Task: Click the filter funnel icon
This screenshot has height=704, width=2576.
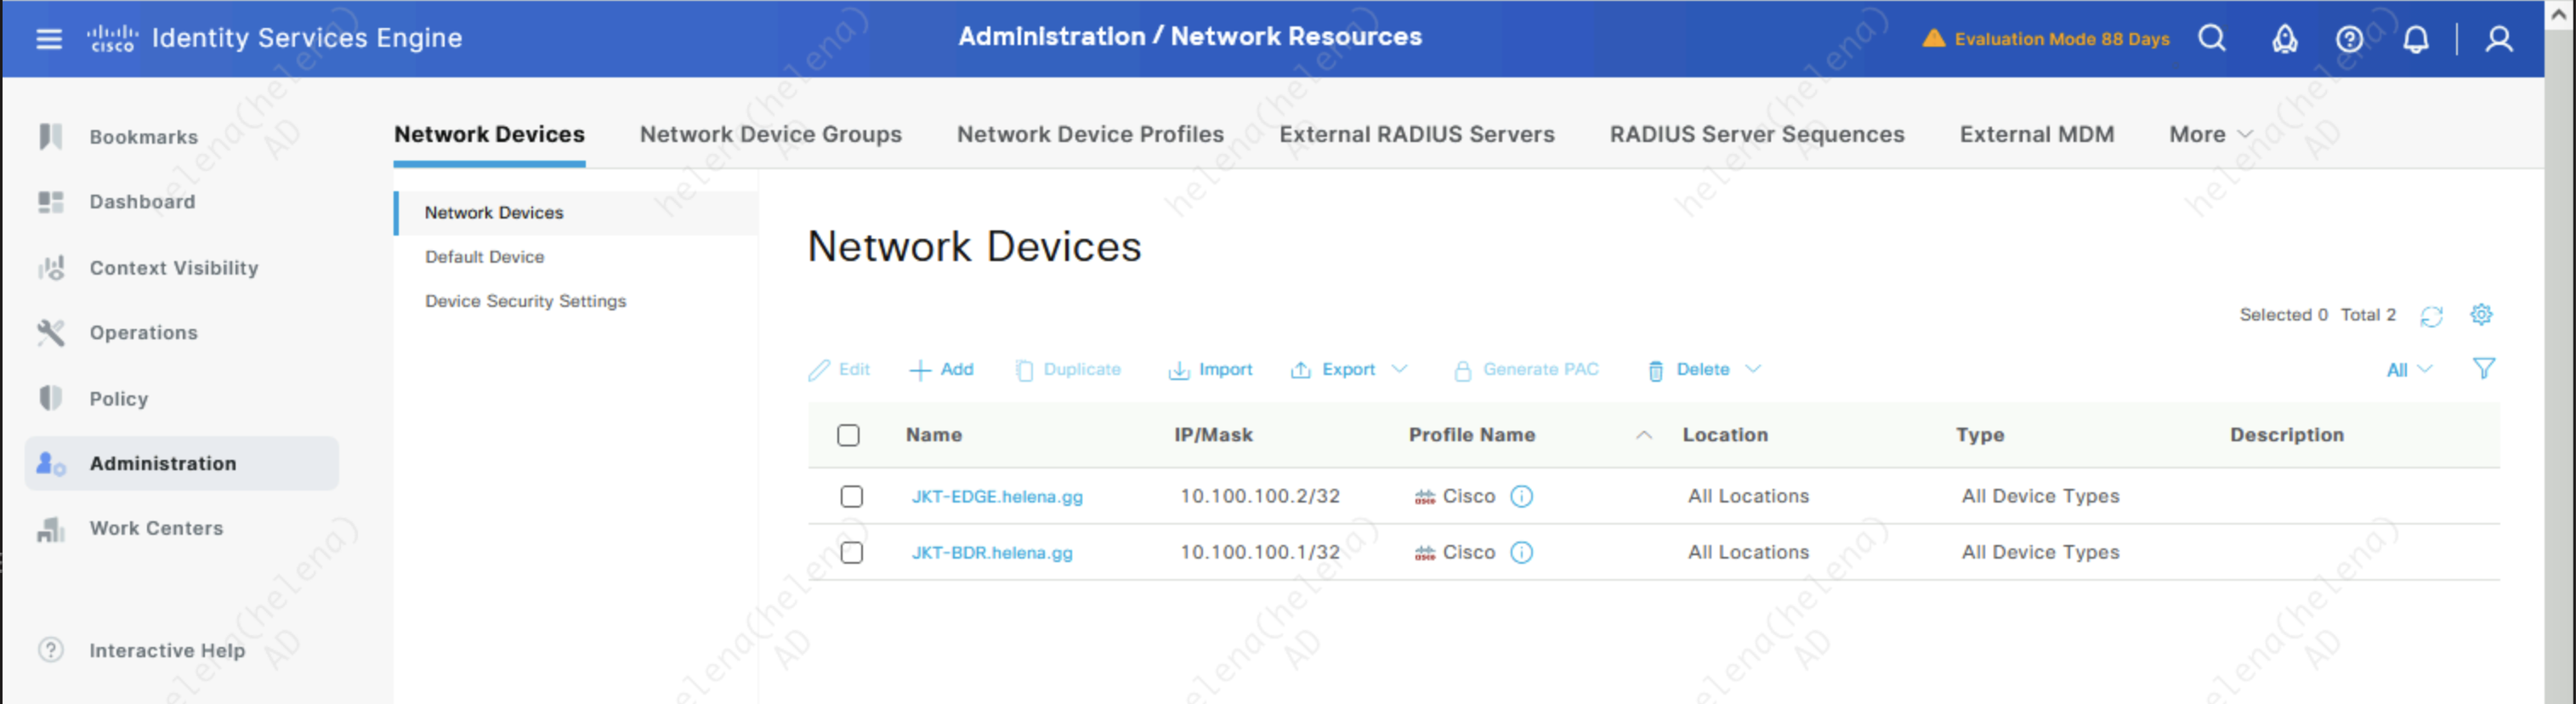Action: click(2483, 369)
